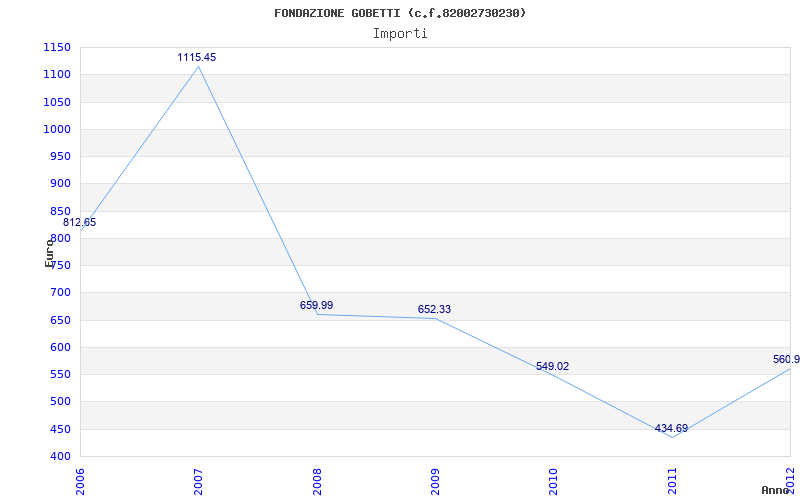Screen dimensions: 800x500
Task: Click the 450 y-axis tick label
Action: point(59,430)
